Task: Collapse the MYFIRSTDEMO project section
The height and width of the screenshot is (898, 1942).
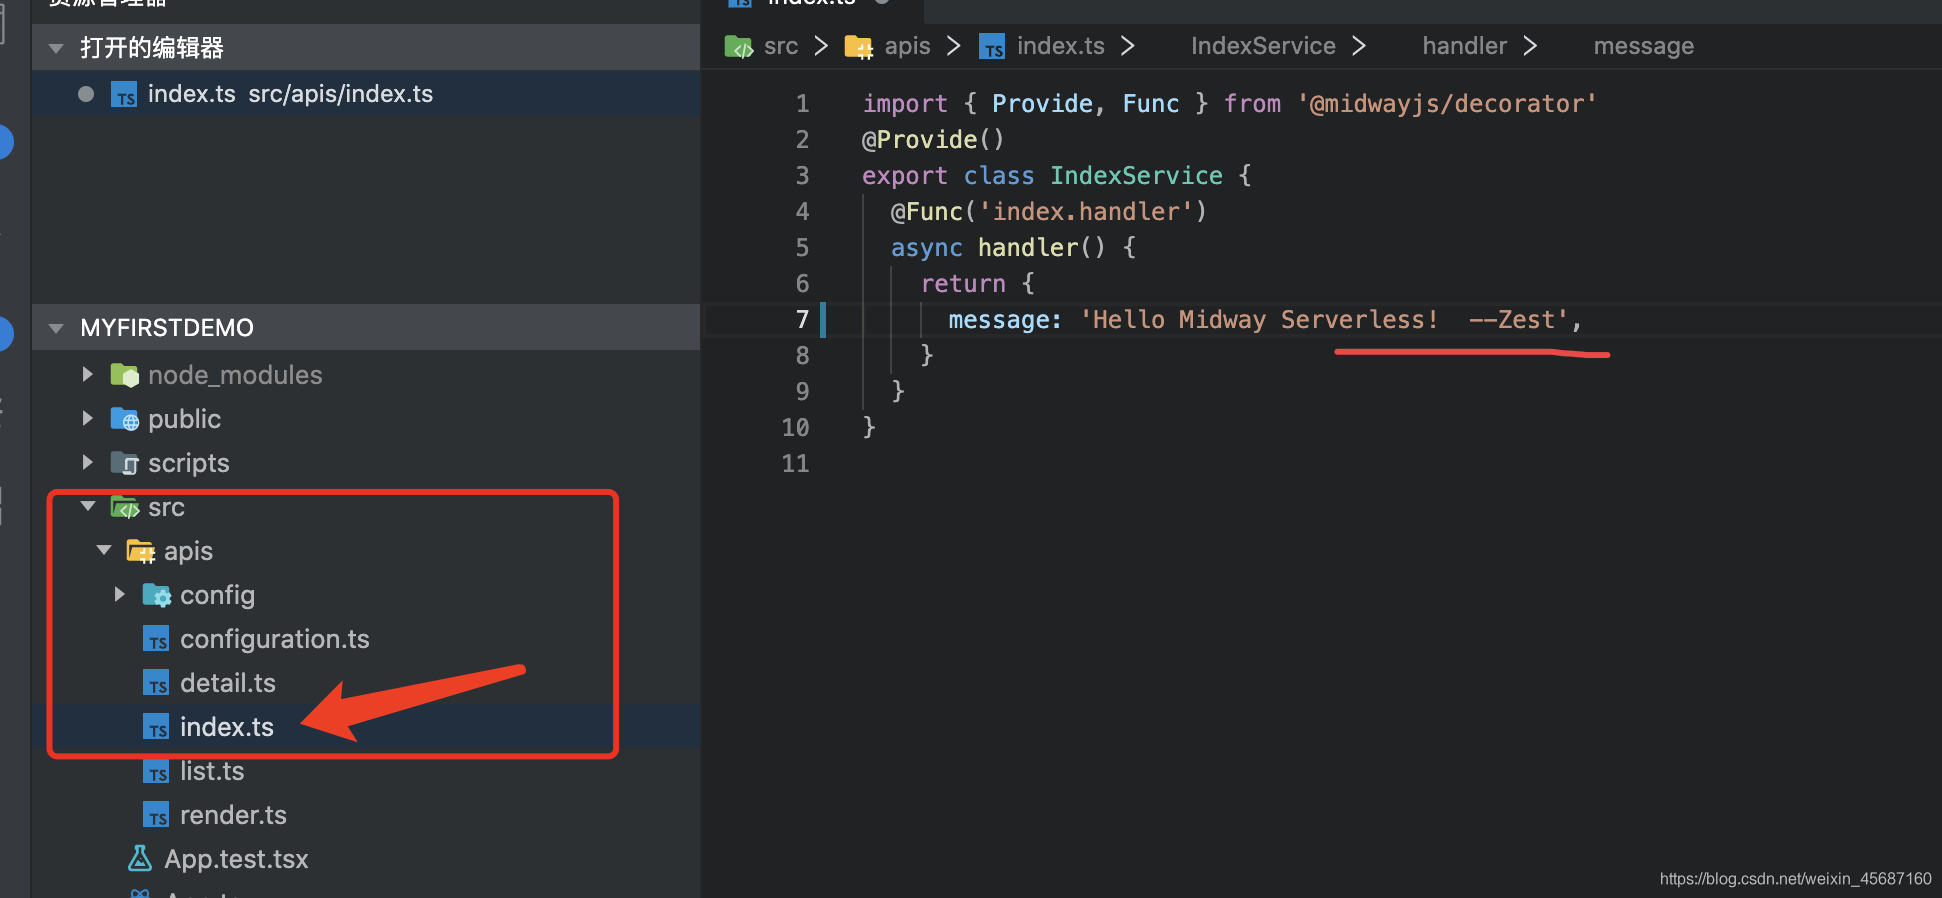Action: tap(56, 327)
